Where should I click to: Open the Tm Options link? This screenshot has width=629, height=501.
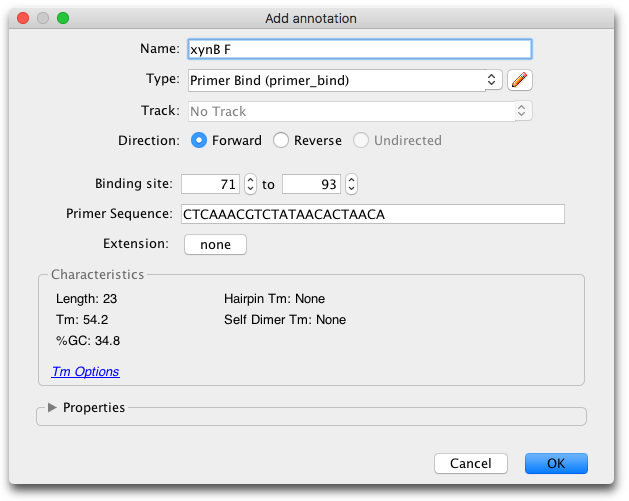pyautogui.click(x=85, y=371)
